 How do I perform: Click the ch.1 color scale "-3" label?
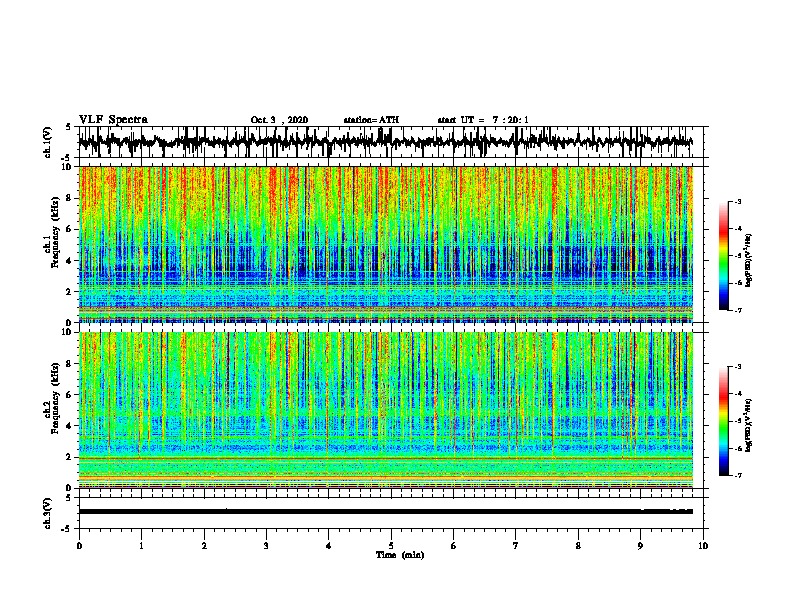tap(737, 202)
